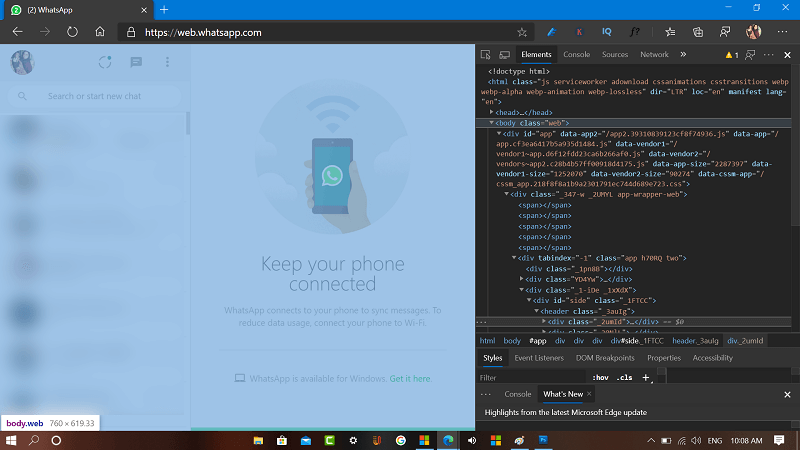Select the header._3auIg breadcrumb
Viewport: 800px width, 450px height.
pyautogui.click(x=695, y=341)
